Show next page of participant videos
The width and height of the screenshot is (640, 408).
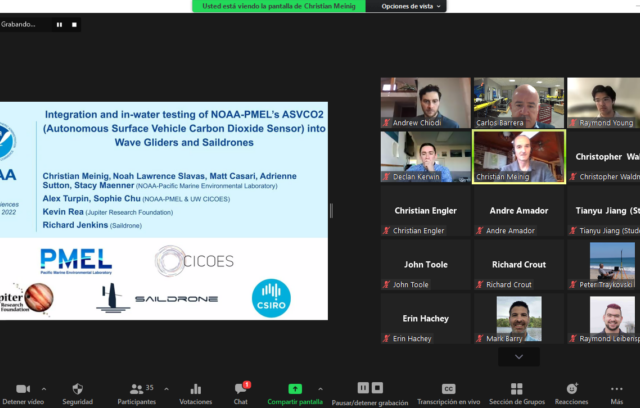(519, 357)
